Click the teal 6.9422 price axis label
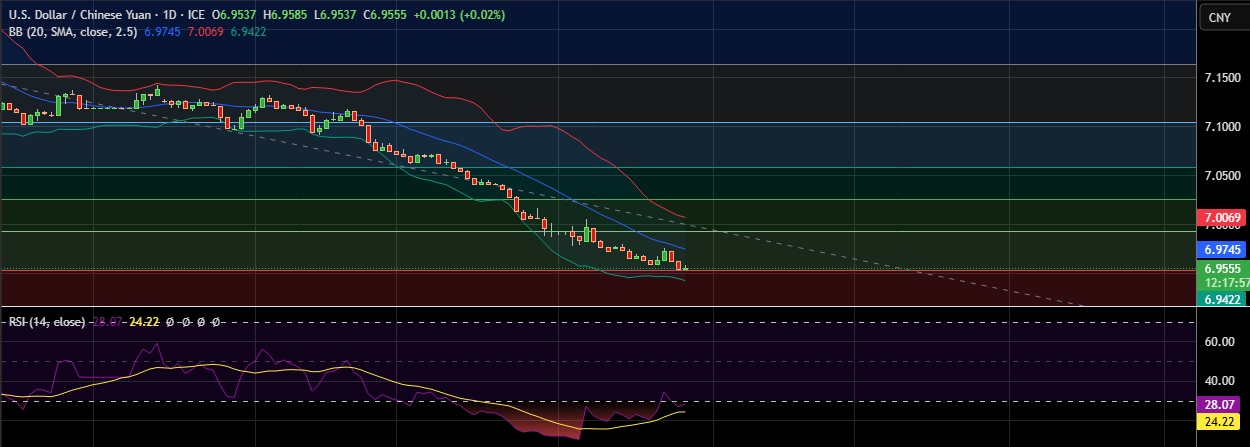This screenshot has width=1250, height=447. [1223, 298]
